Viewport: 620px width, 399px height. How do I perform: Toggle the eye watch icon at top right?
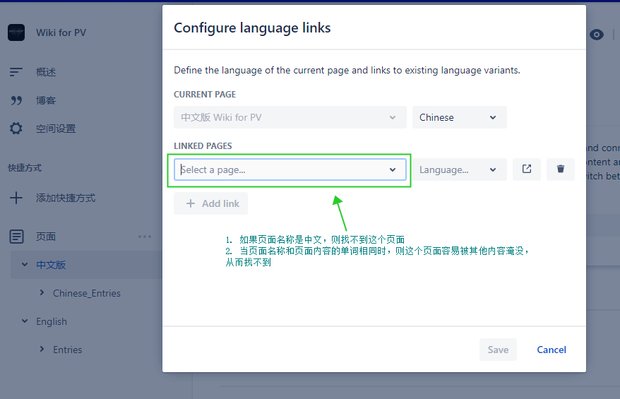pos(596,35)
